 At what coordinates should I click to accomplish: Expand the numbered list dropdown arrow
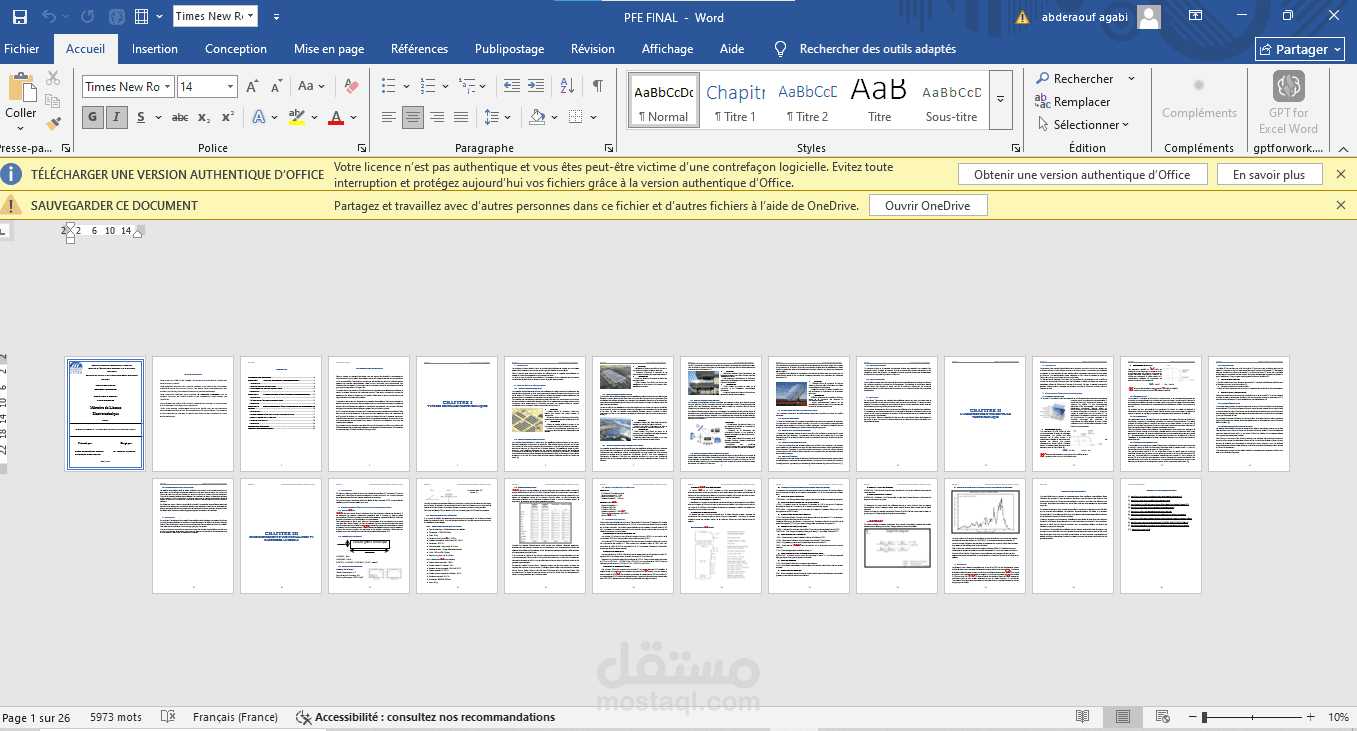444,87
